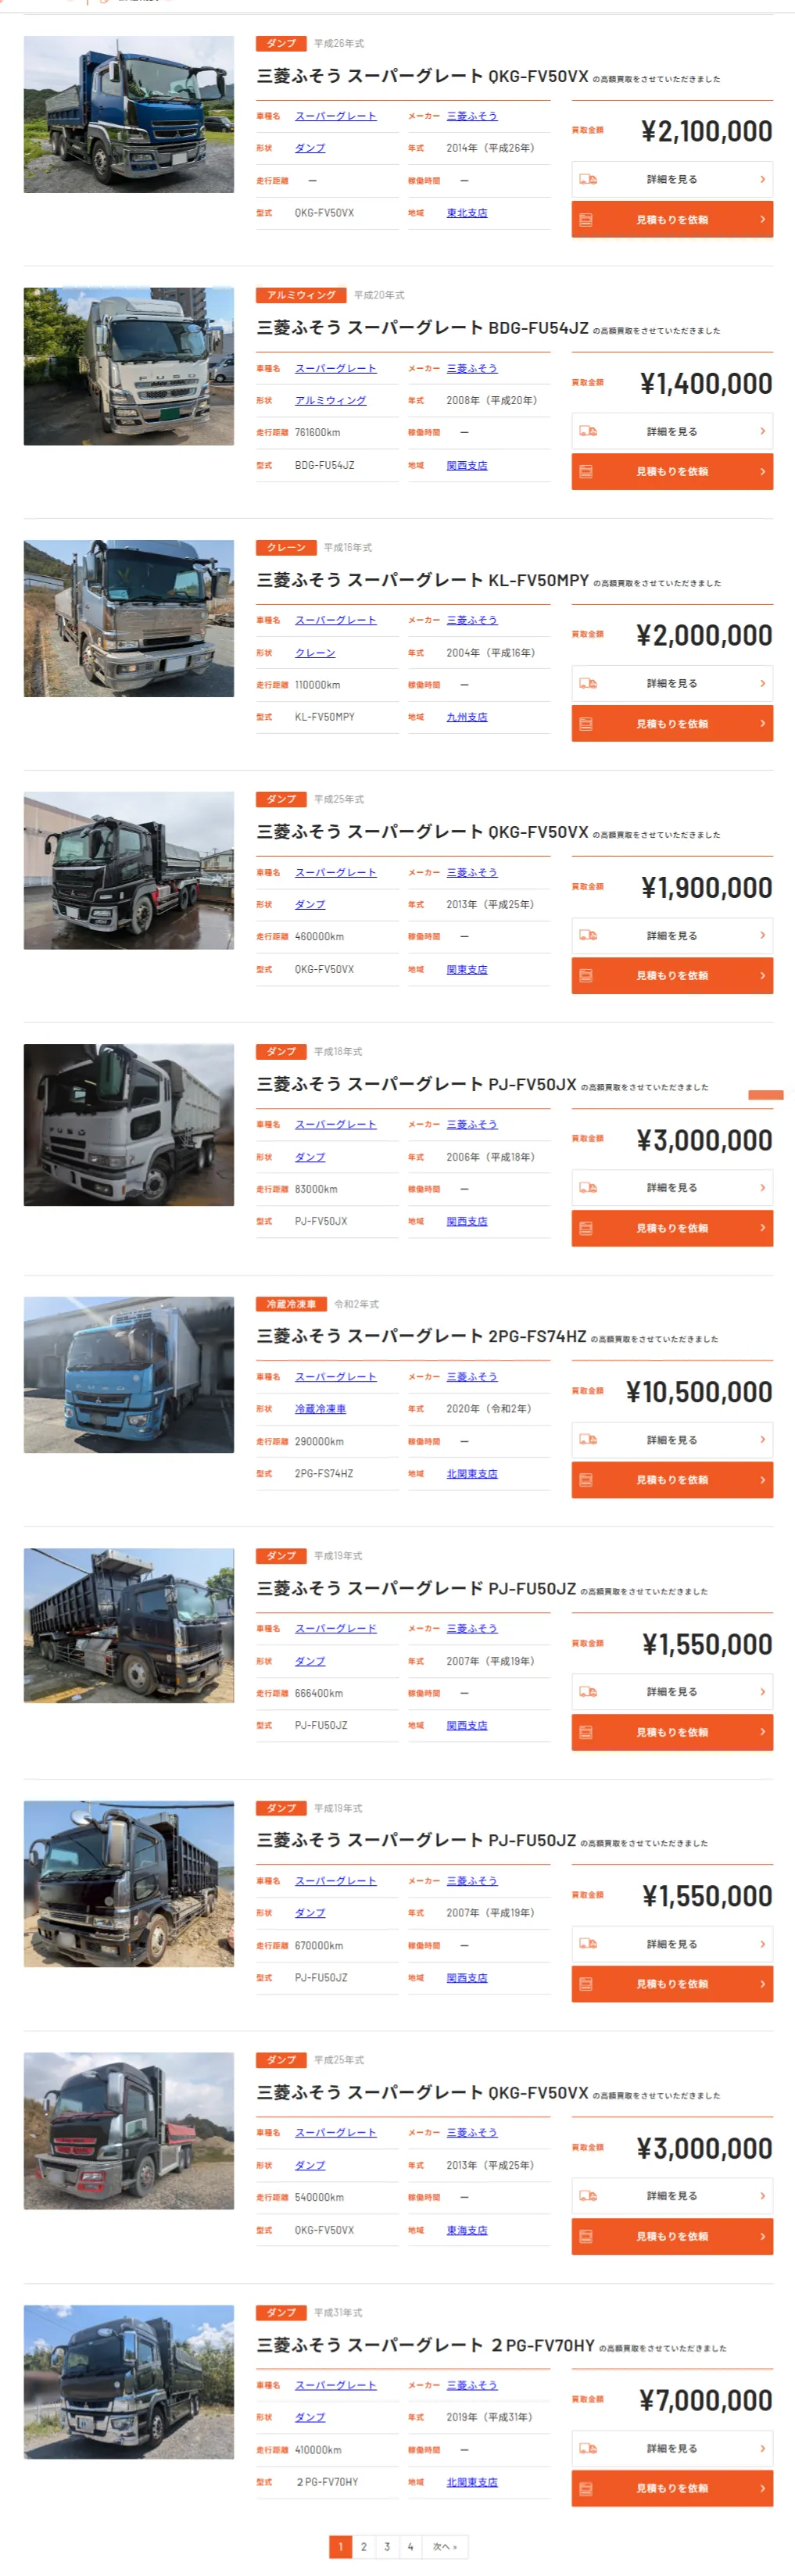This screenshot has height=2576, width=795.
Task: Click chevron arrow on ¥3,000,000 PJ-FV50JX 詳細を見る
Action: 762,1188
